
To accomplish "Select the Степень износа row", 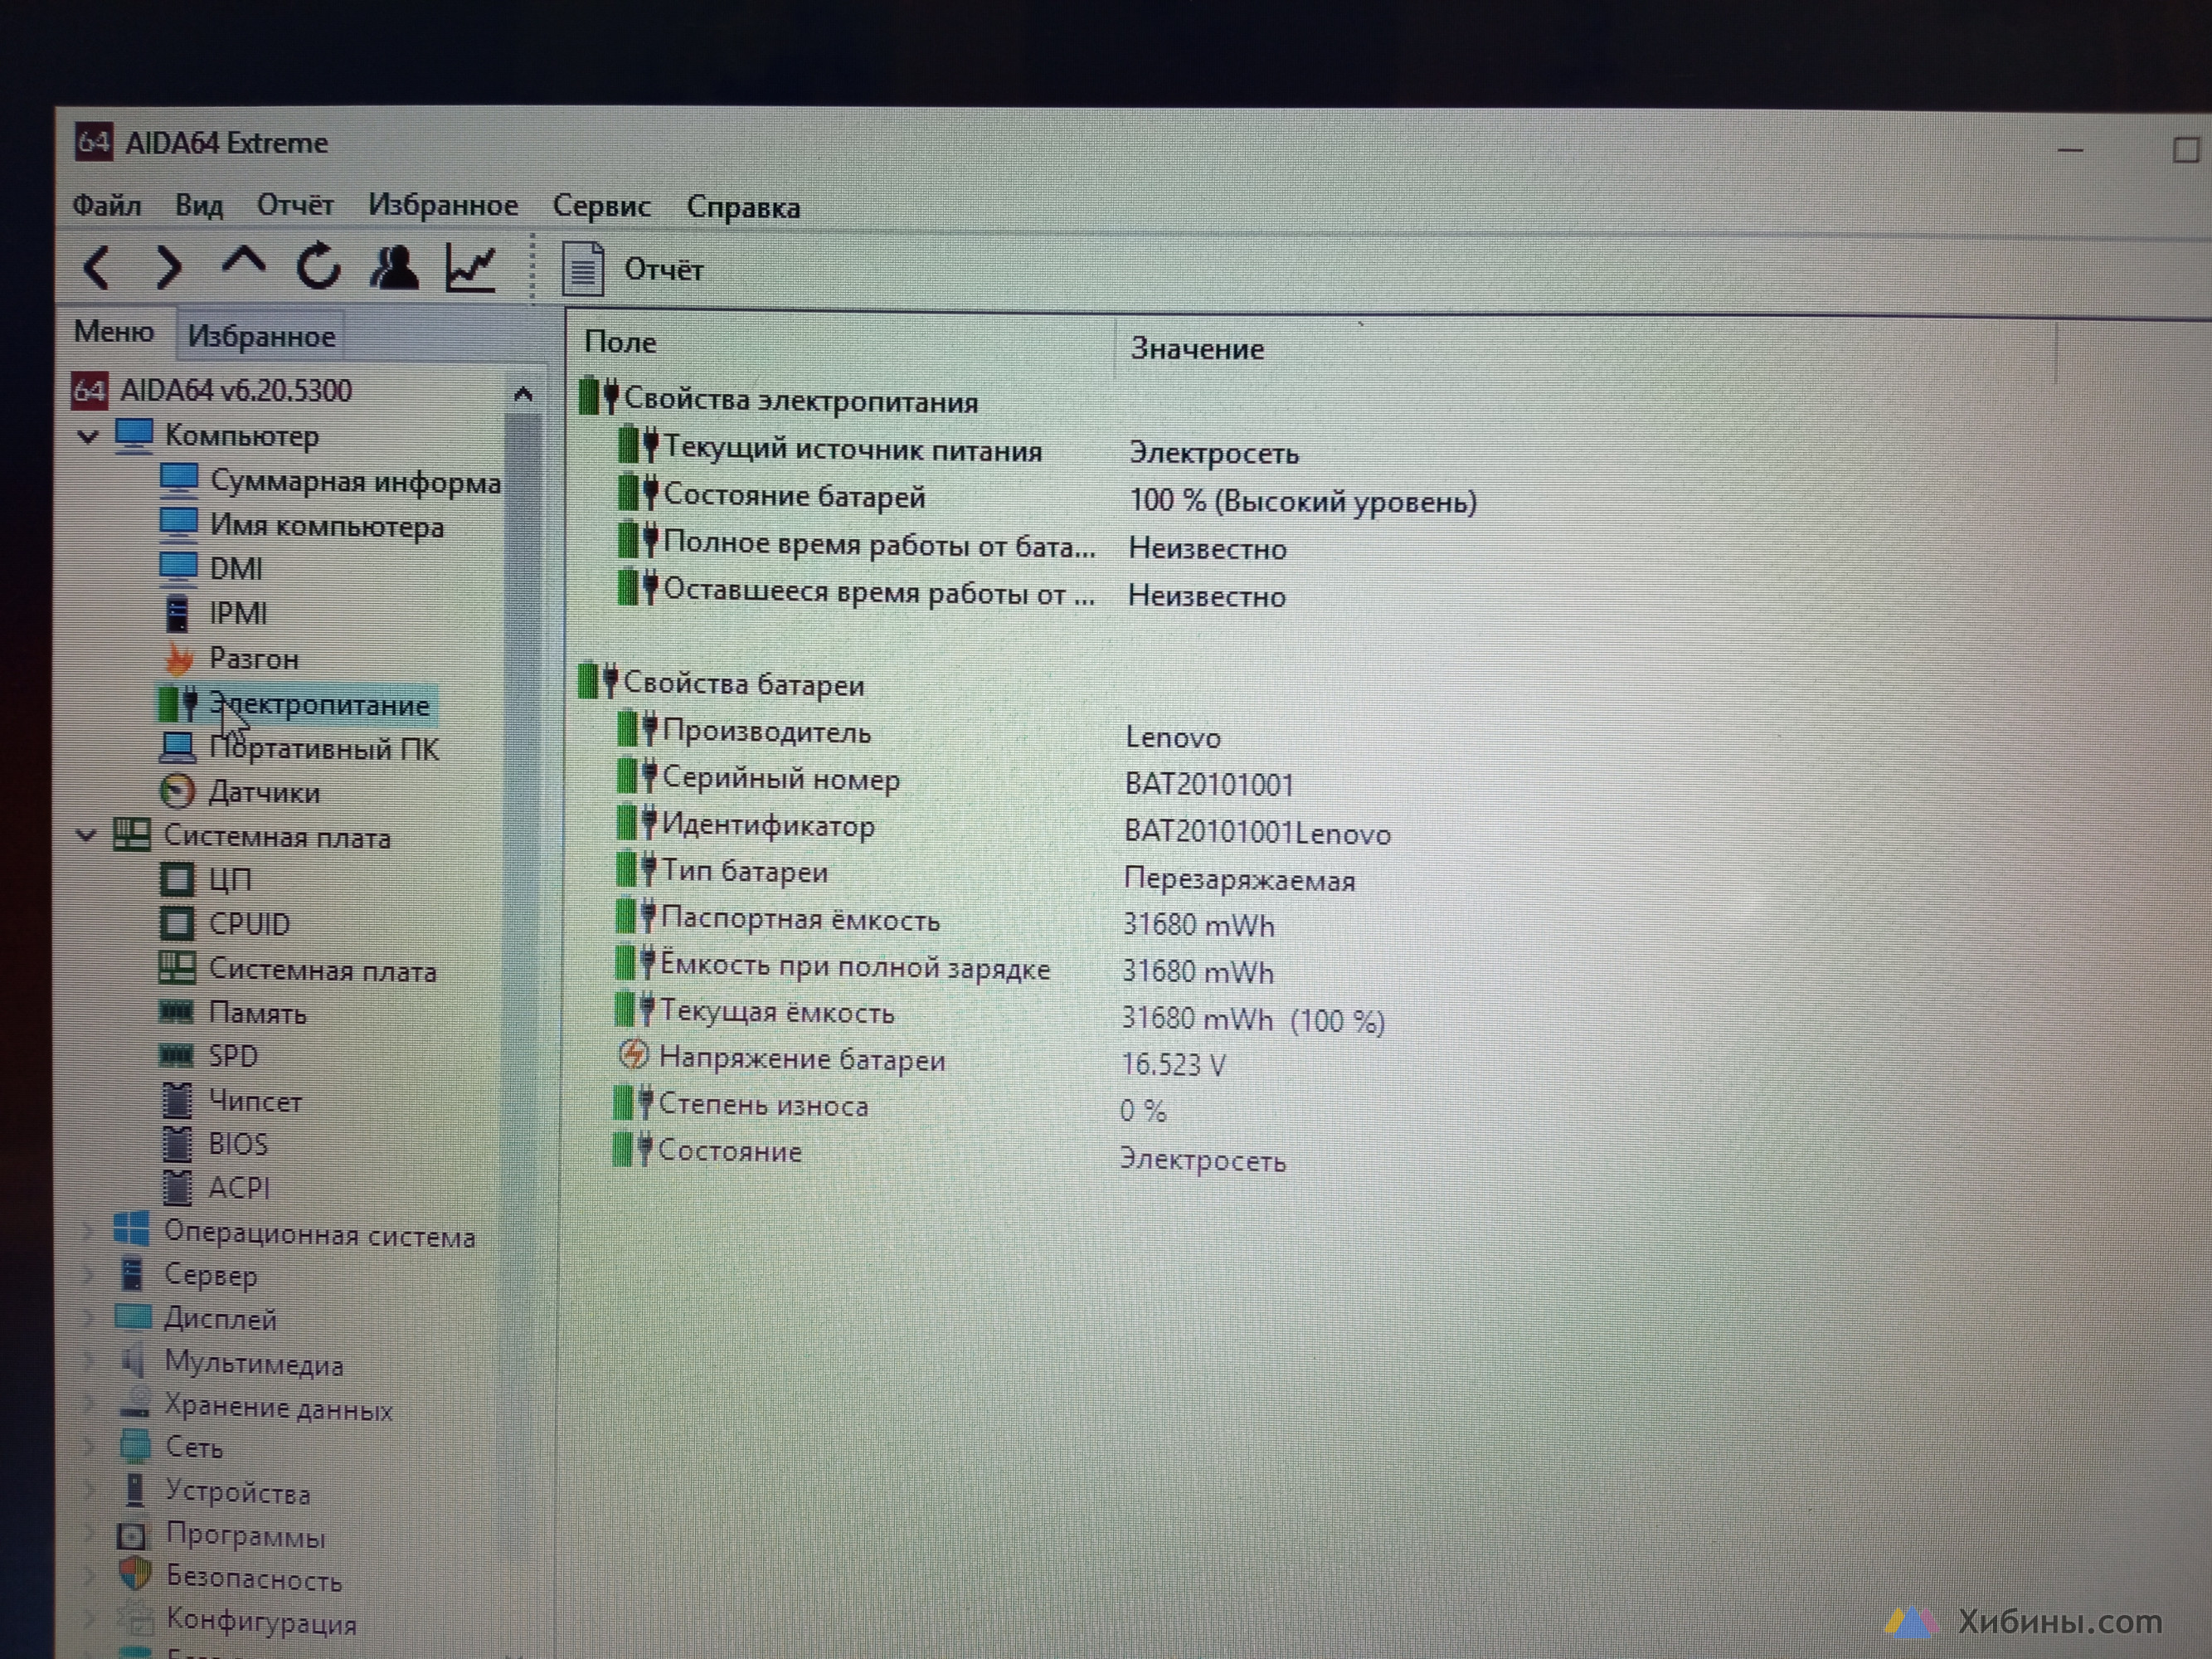I will tap(890, 1106).
